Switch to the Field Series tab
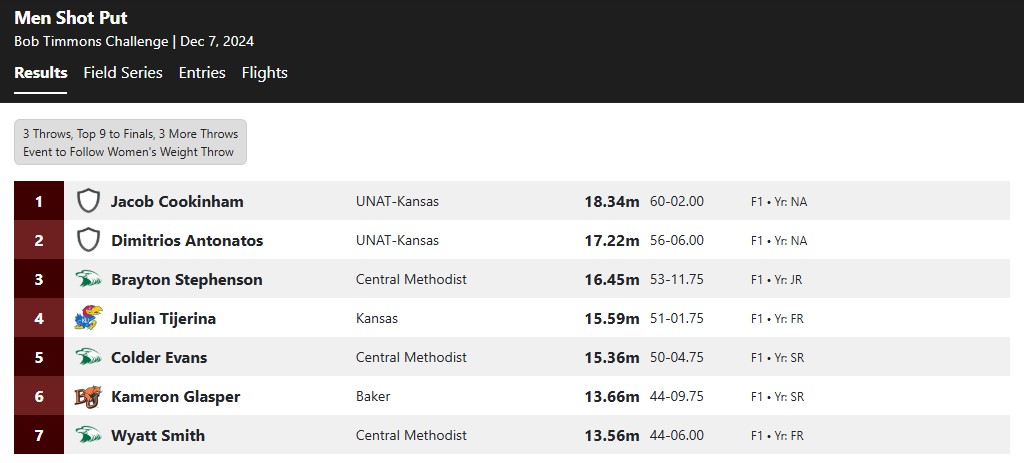This screenshot has width=1024, height=463. (123, 72)
